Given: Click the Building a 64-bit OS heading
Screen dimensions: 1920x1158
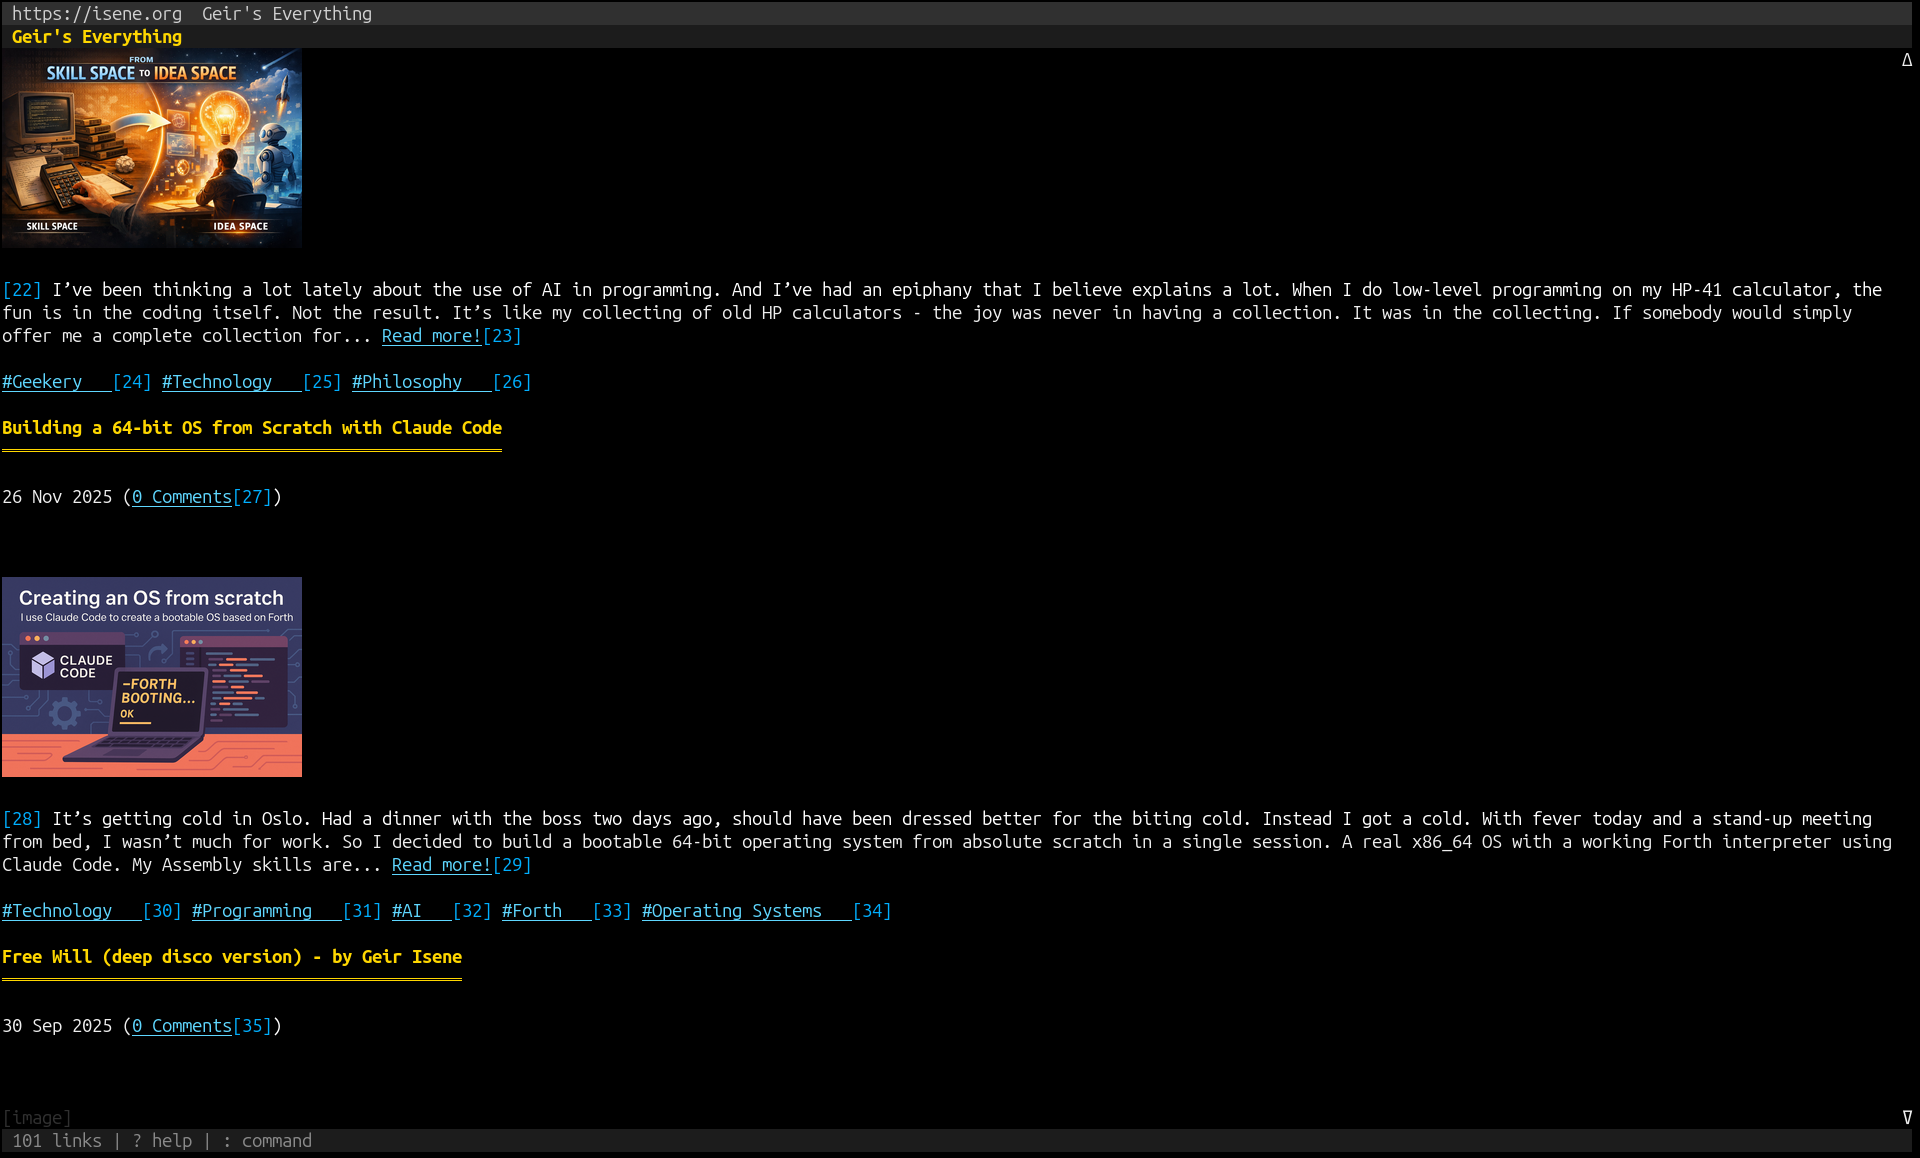Looking at the screenshot, I should [x=251, y=427].
